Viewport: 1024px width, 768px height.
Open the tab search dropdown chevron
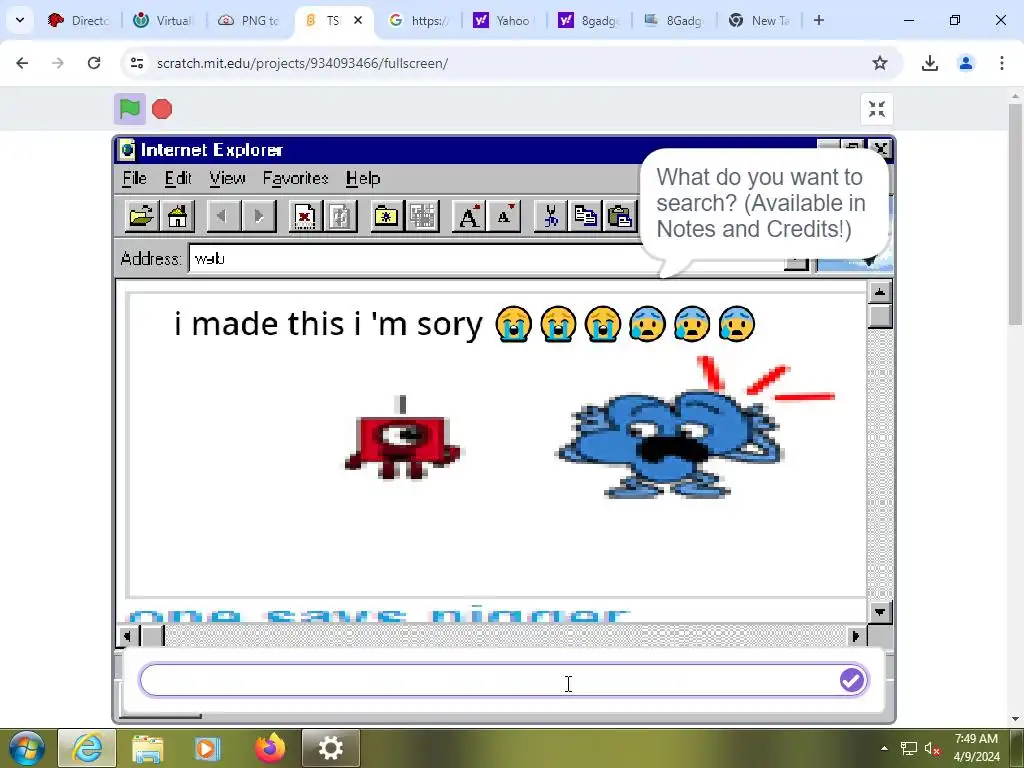[20, 20]
